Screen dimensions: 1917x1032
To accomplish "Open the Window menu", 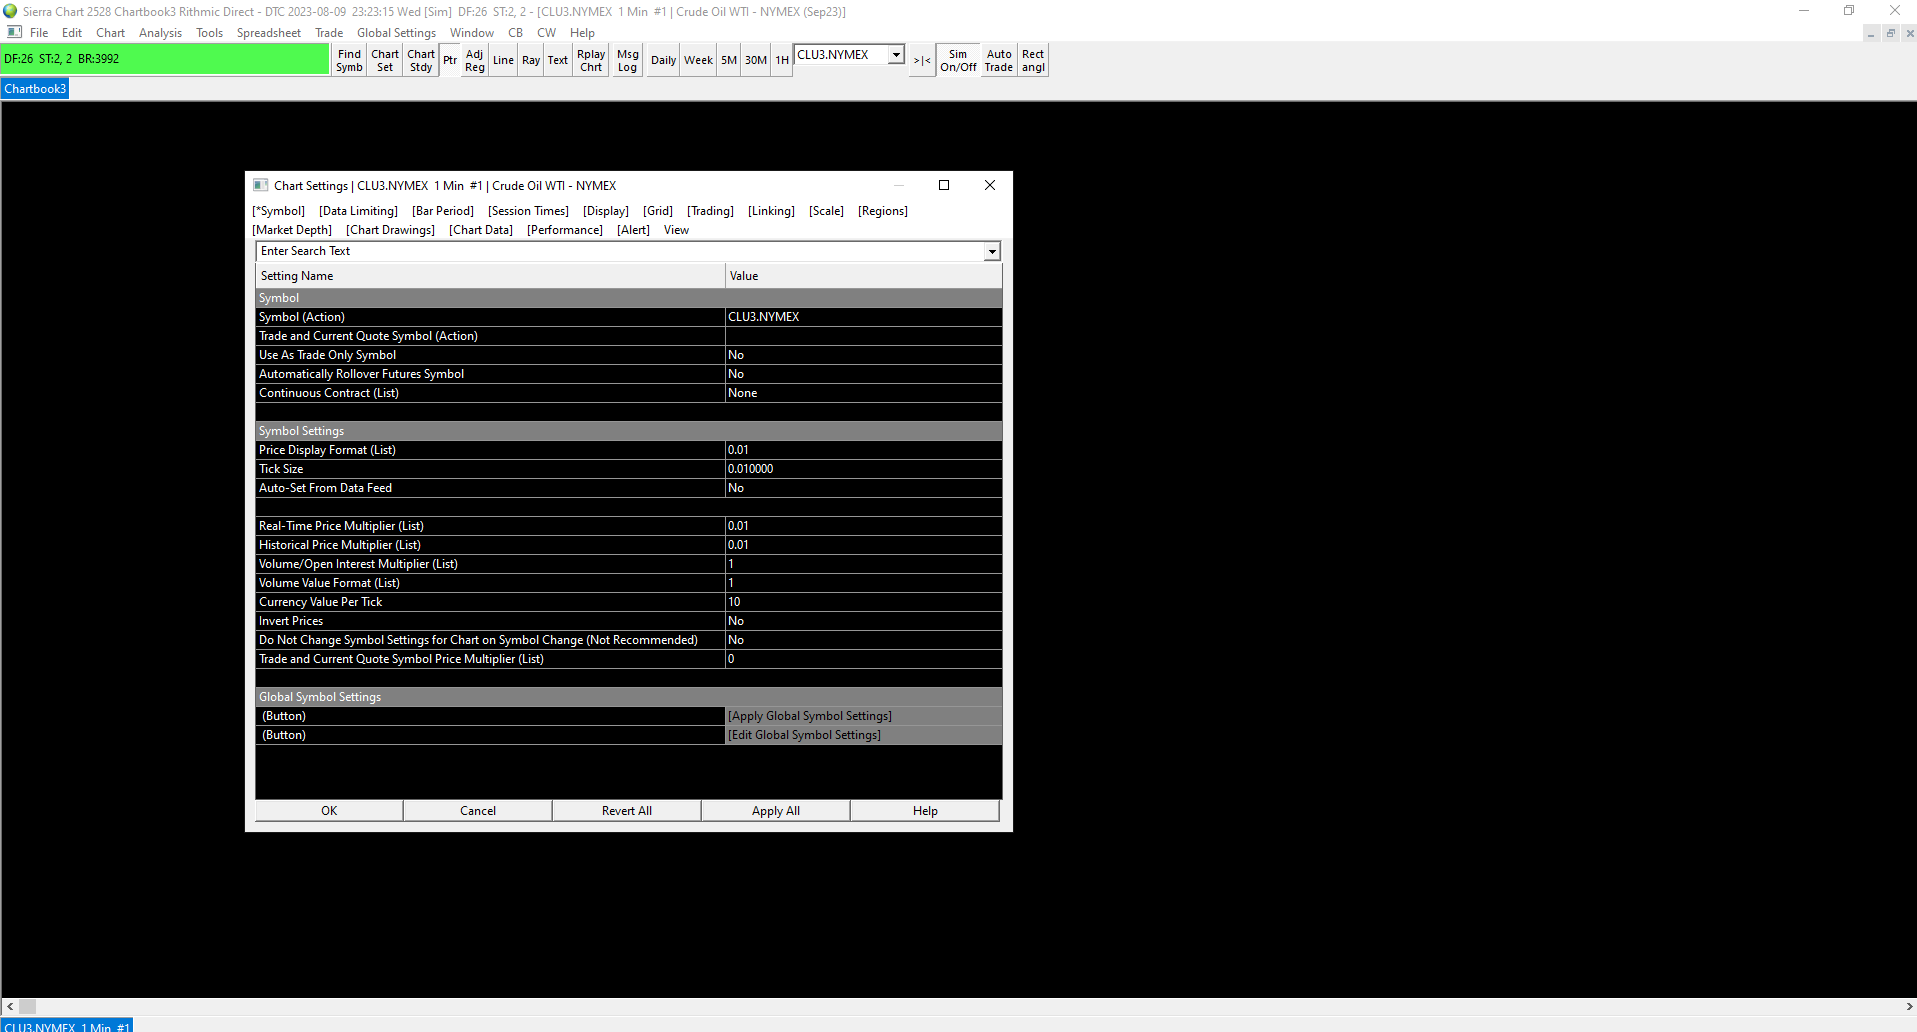I will [x=471, y=33].
